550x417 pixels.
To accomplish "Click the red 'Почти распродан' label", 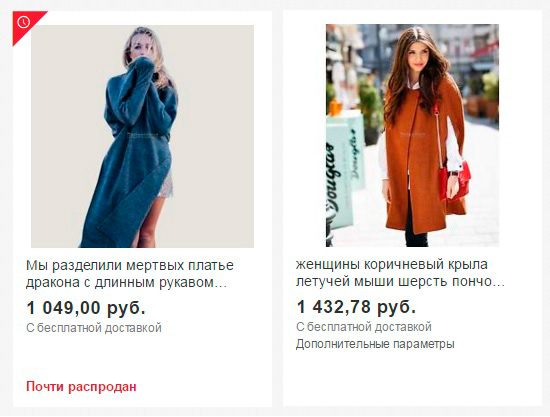I will (x=81, y=387).
